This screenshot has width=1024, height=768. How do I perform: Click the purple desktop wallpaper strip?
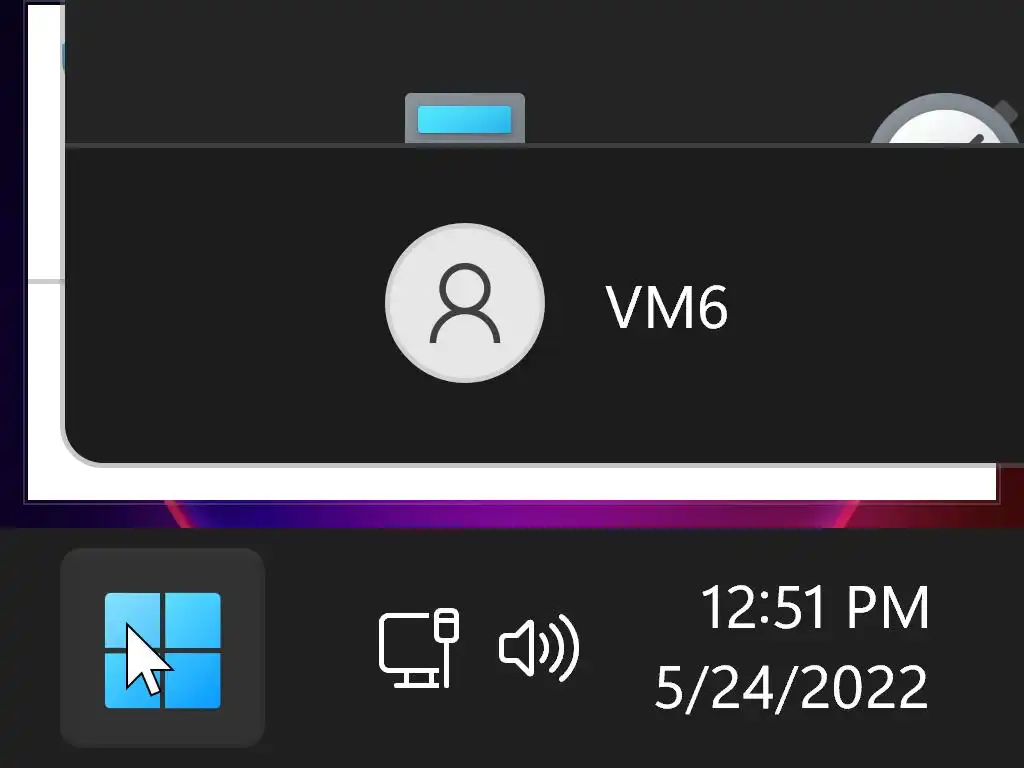(509, 514)
